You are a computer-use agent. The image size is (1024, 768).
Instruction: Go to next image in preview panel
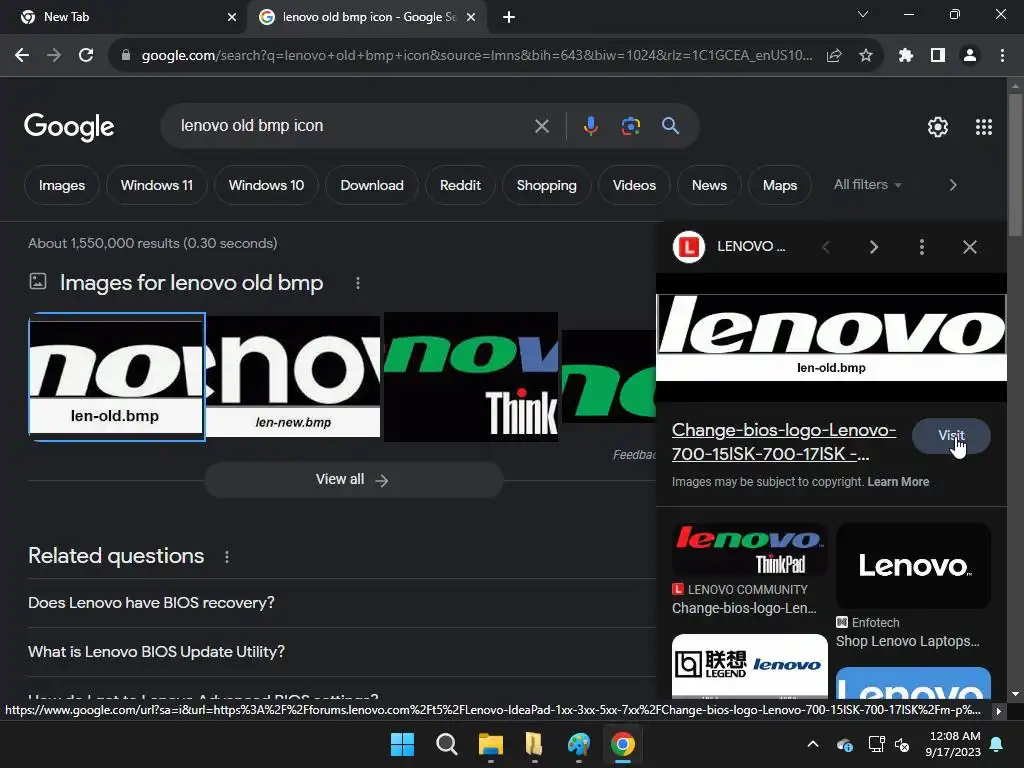(874, 247)
